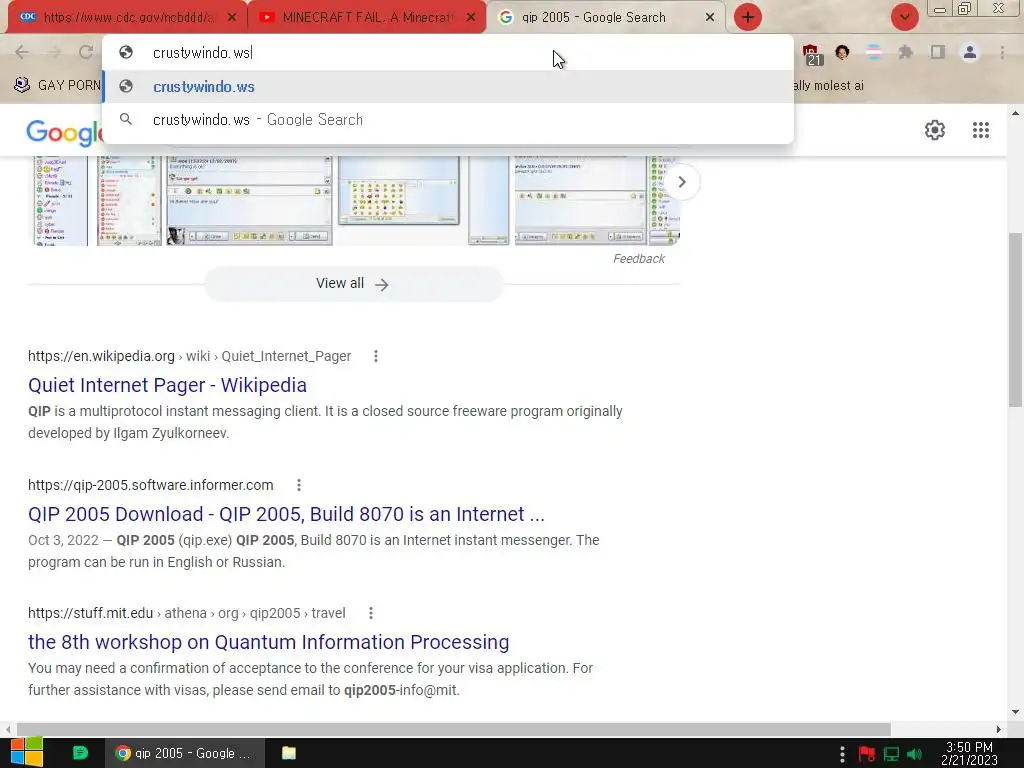The height and width of the screenshot is (768, 1024).
Task: Click the address bar text crustywindo.ws
Action: (201, 53)
